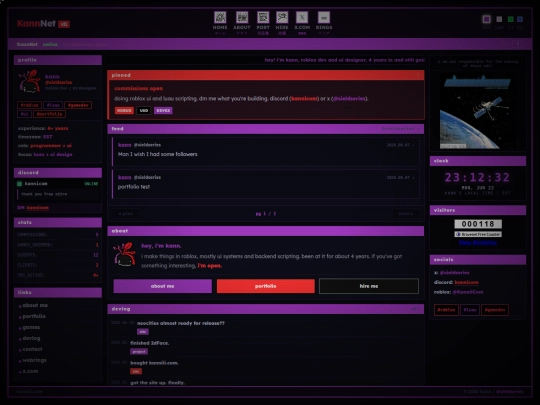The height and width of the screenshot is (405, 540).
Task: Click the #gamedev tag in socials panel
Action: pyautogui.click(x=495, y=310)
